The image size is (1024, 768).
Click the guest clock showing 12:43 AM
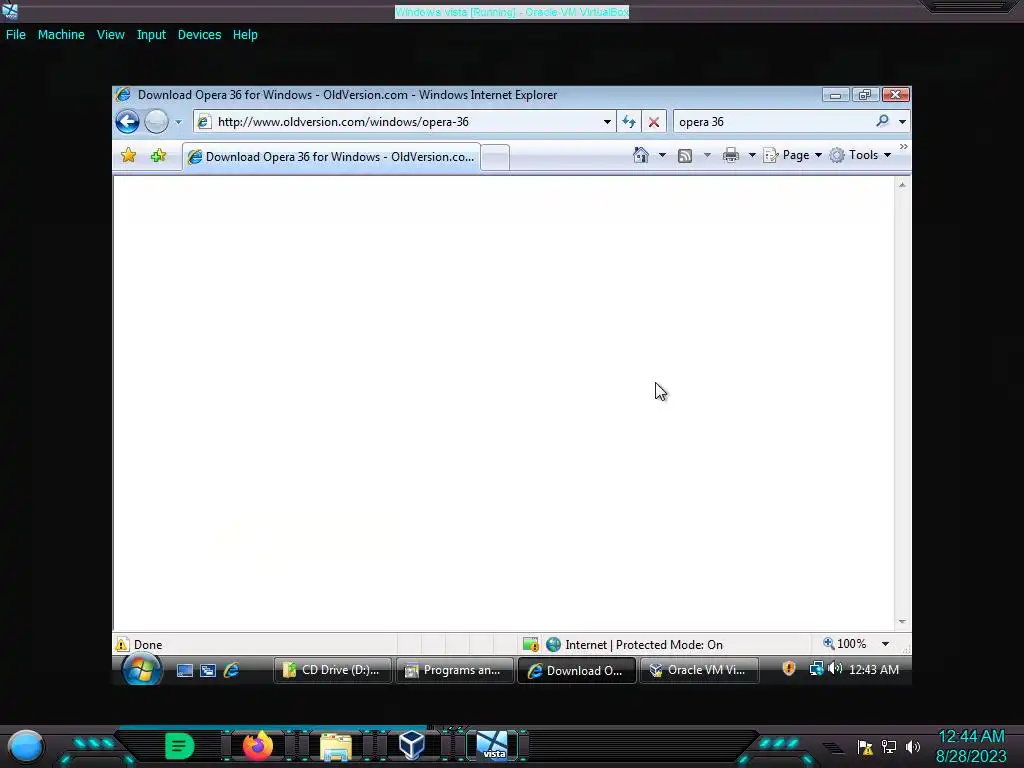[874, 669]
